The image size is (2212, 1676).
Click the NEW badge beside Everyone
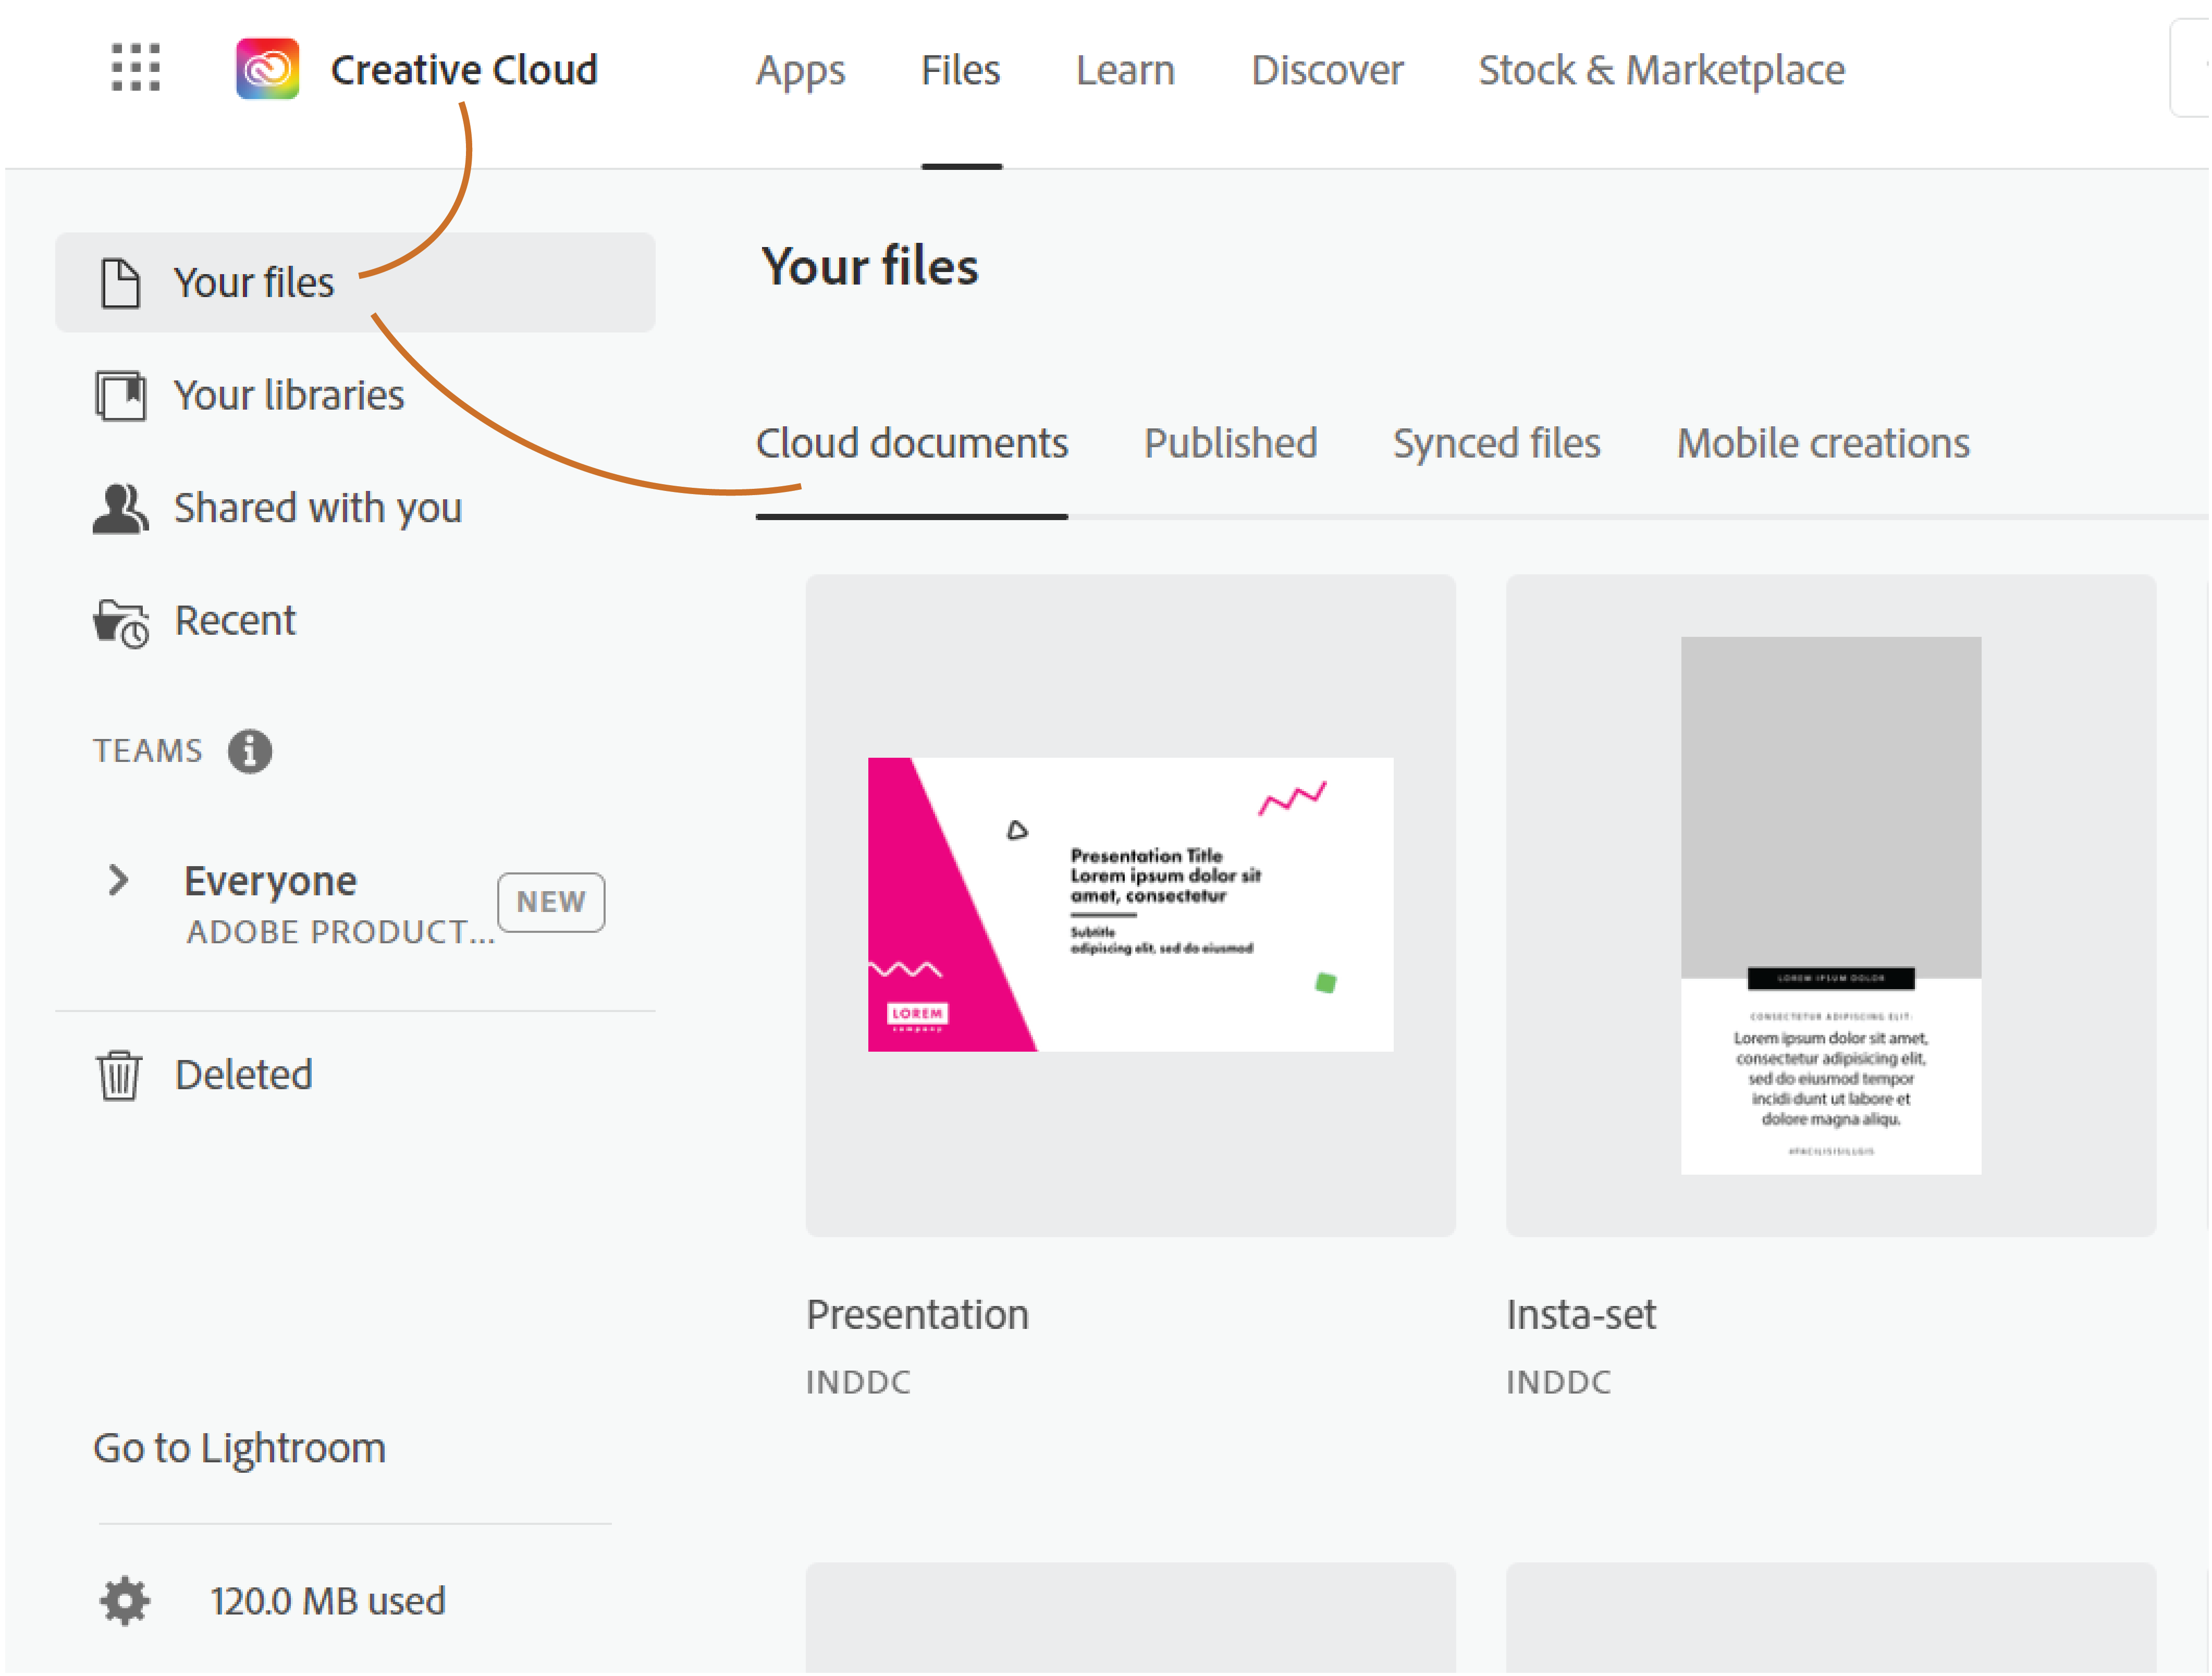coord(551,903)
